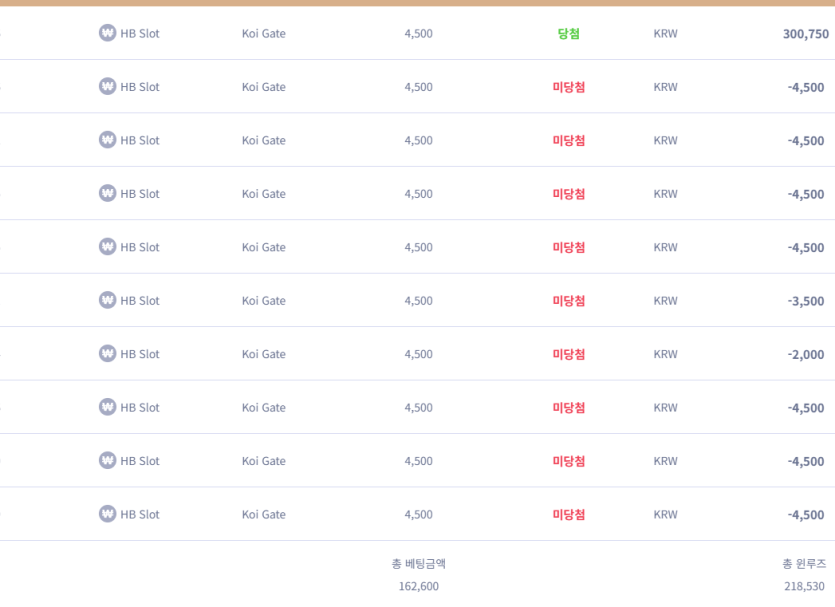Click HB Slot text in first row
The height and width of the screenshot is (607, 835).
[140, 34]
